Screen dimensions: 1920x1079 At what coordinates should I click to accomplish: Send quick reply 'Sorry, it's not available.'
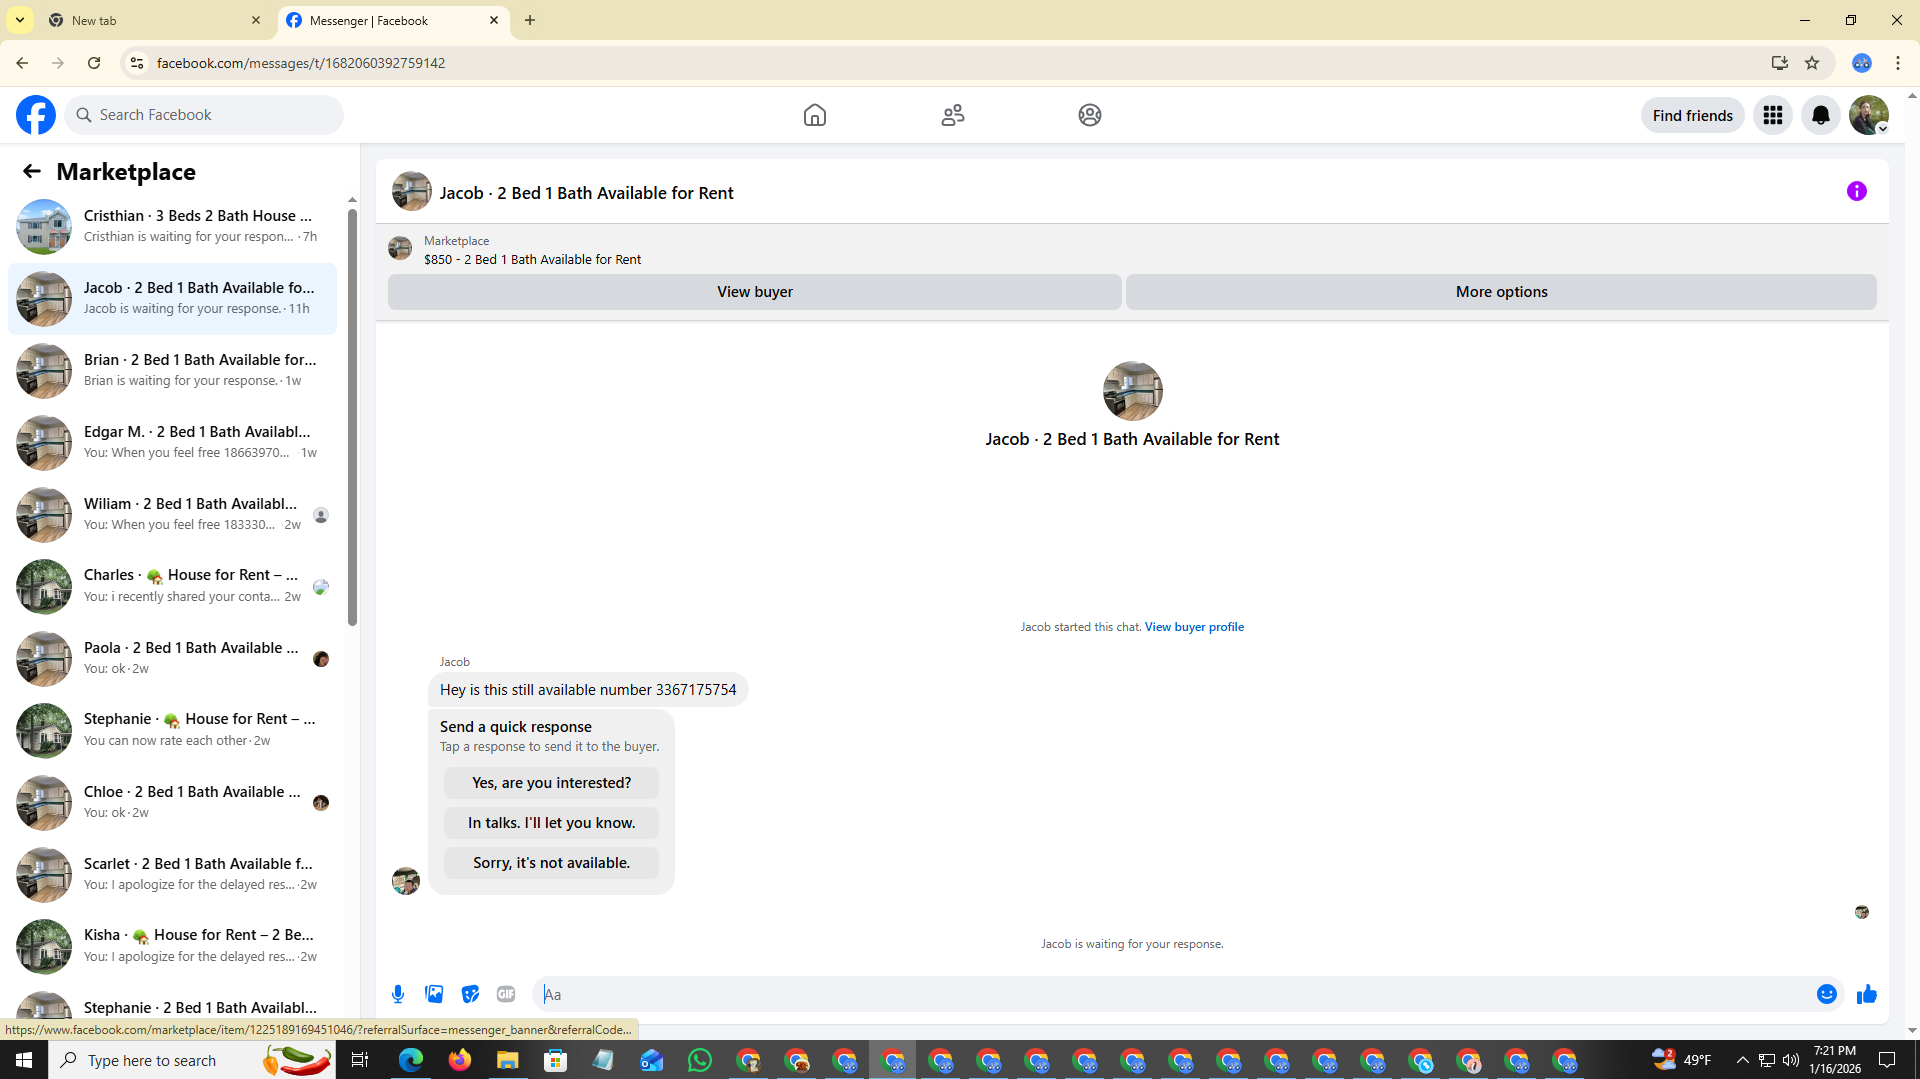(x=551, y=863)
